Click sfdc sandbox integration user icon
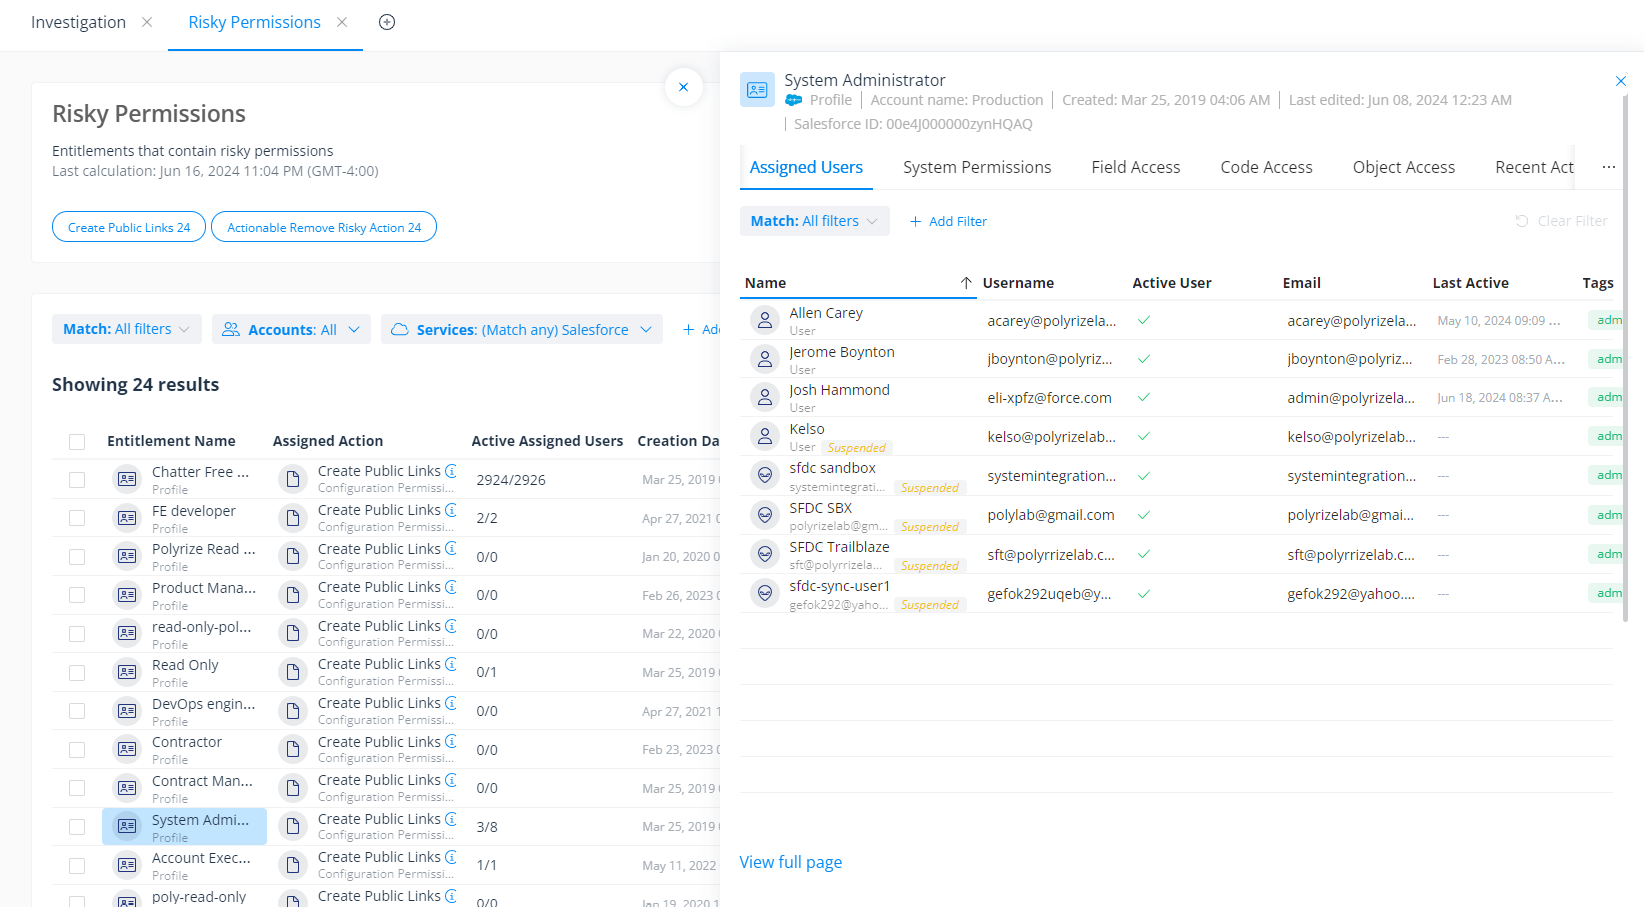 coord(765,475)
